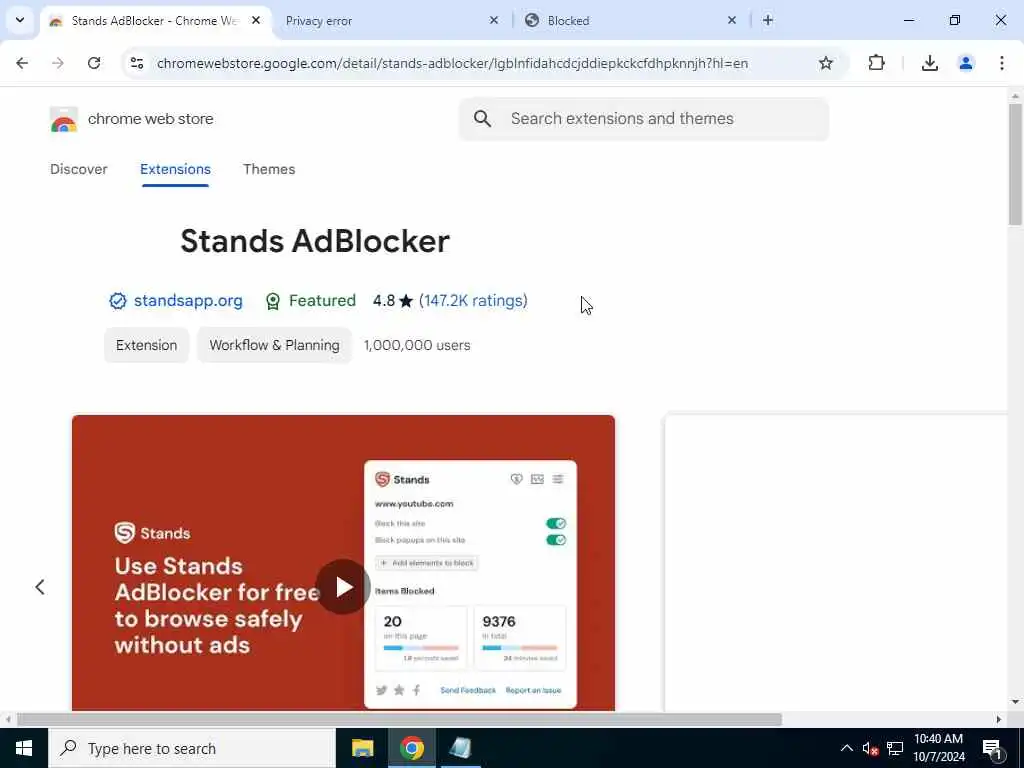Viewport: 1024px width, 768px height.
Task: Open the Extensions section
Action: (175, 169)
